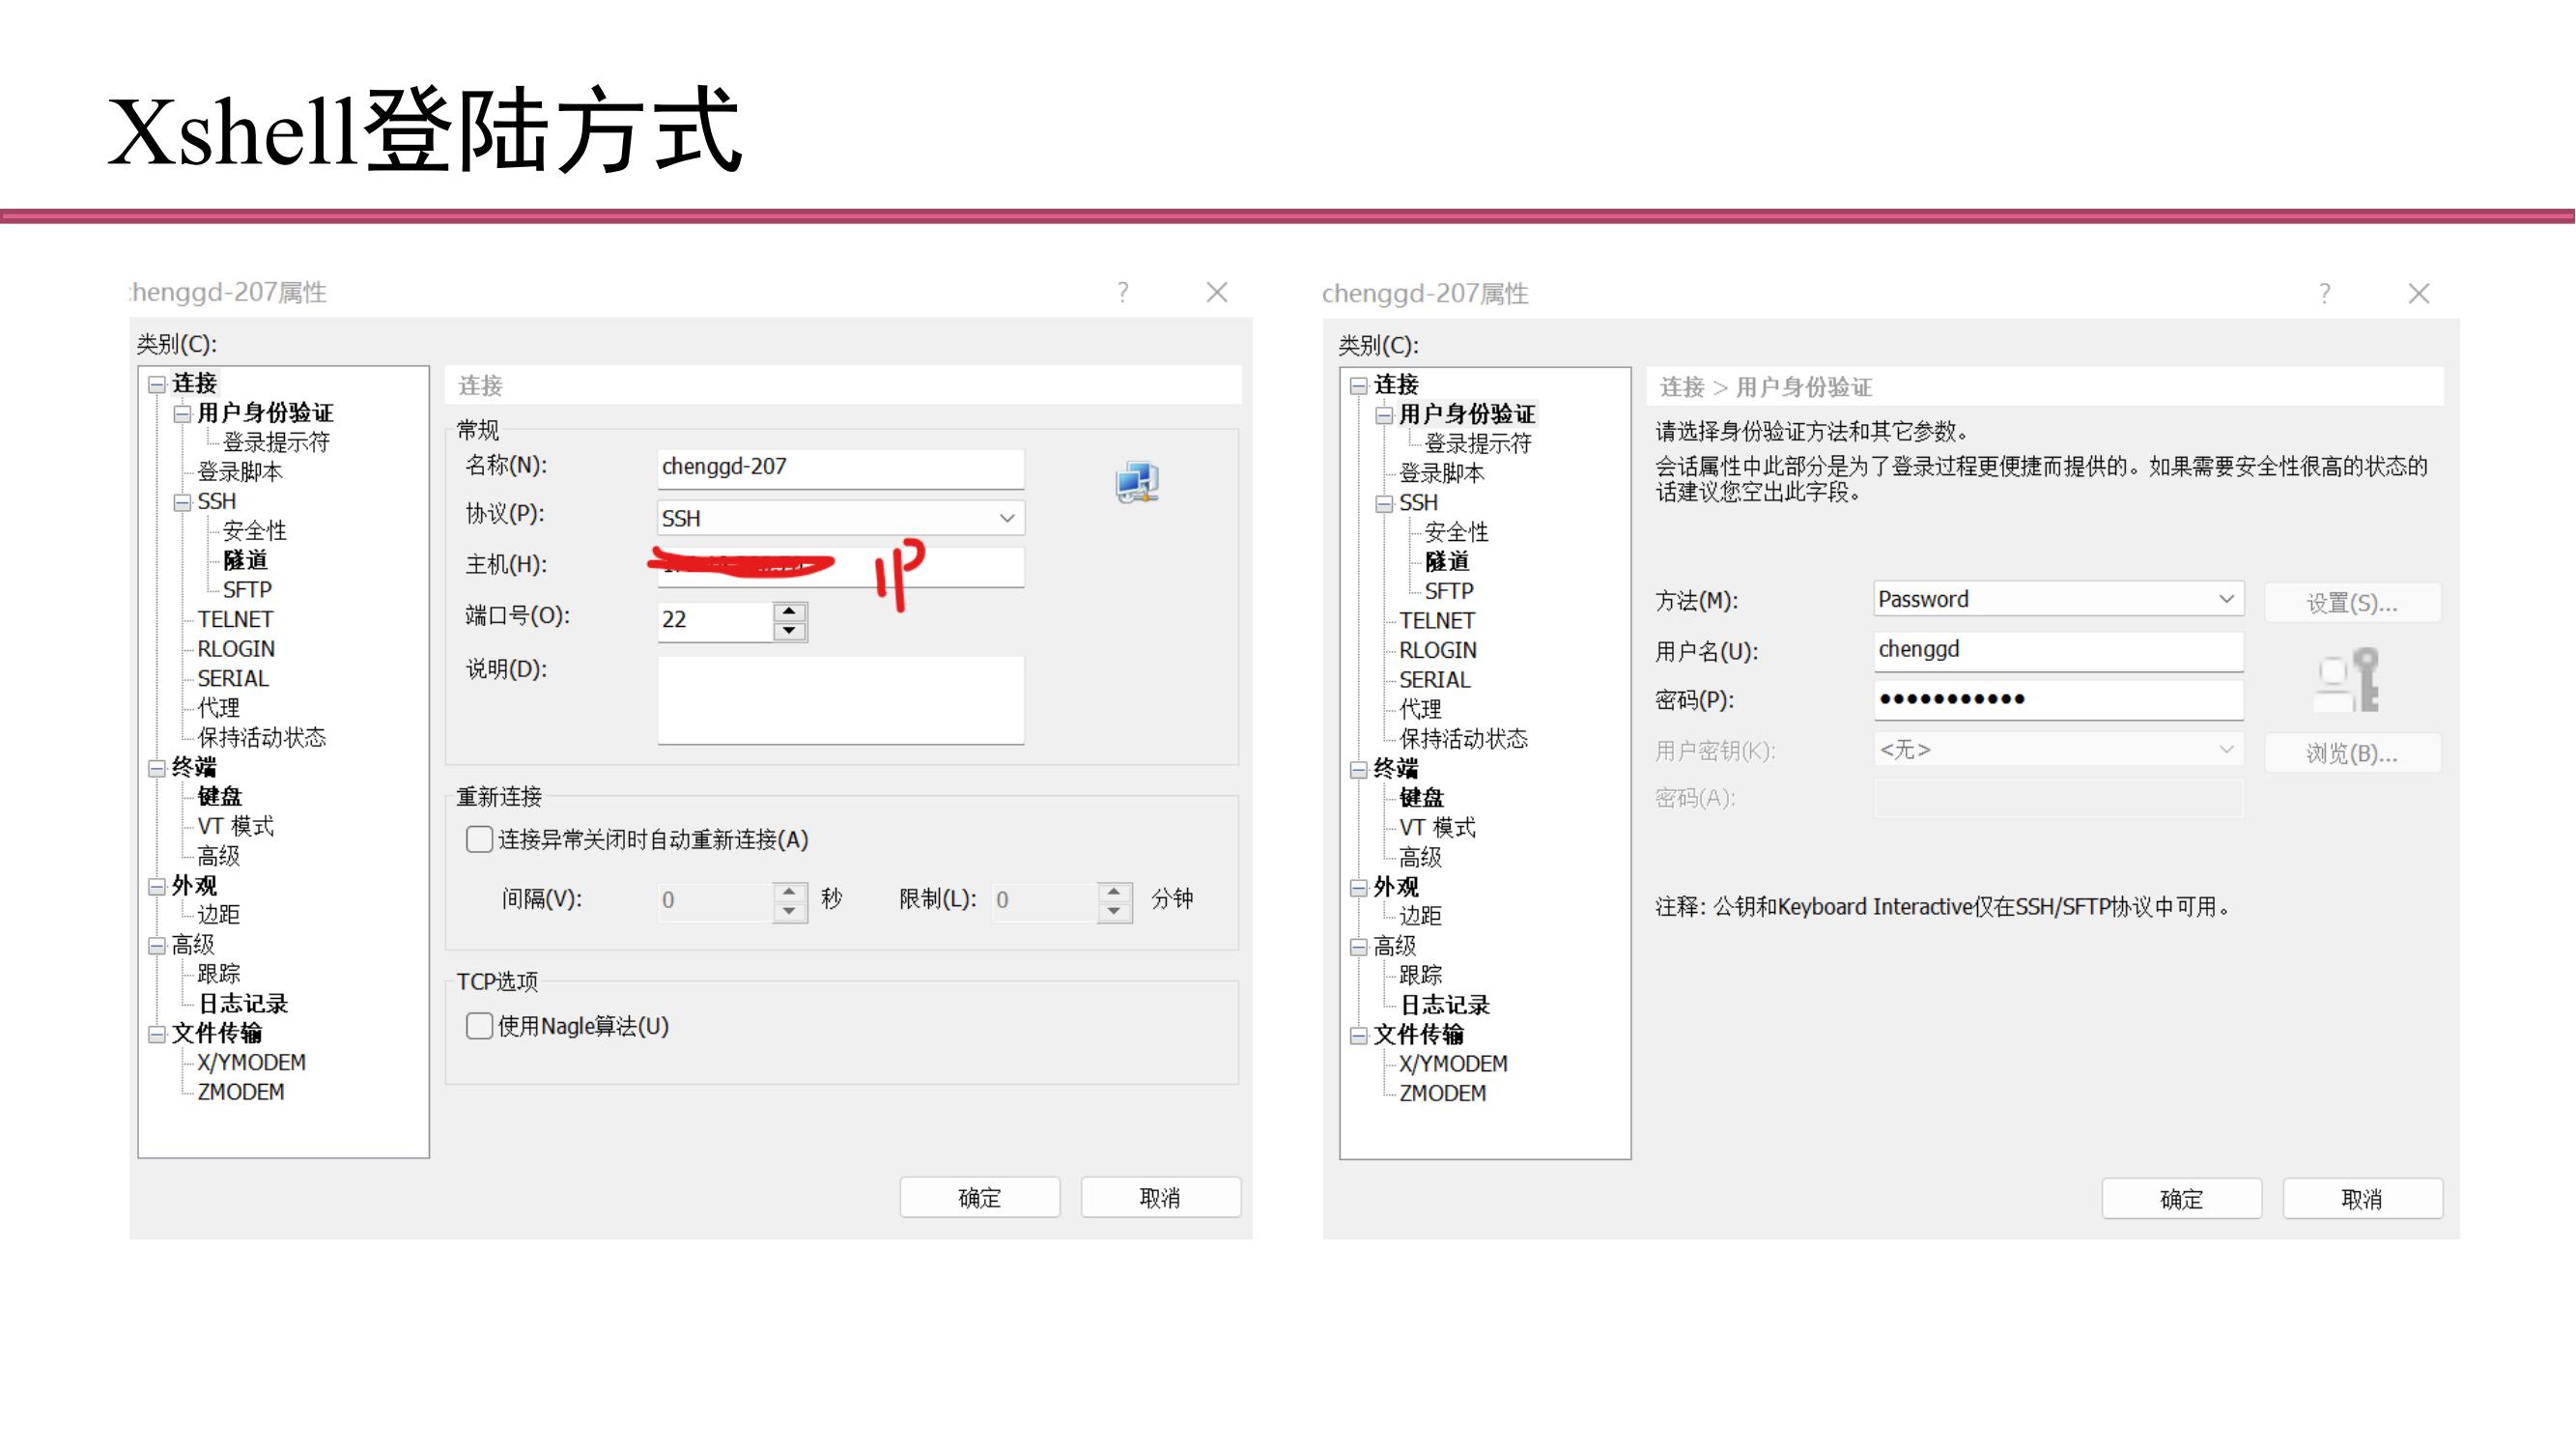Select 登录脚本 in left tree
The height and width of the screenshot is (1449, 2576).
(x=240, y=472)
